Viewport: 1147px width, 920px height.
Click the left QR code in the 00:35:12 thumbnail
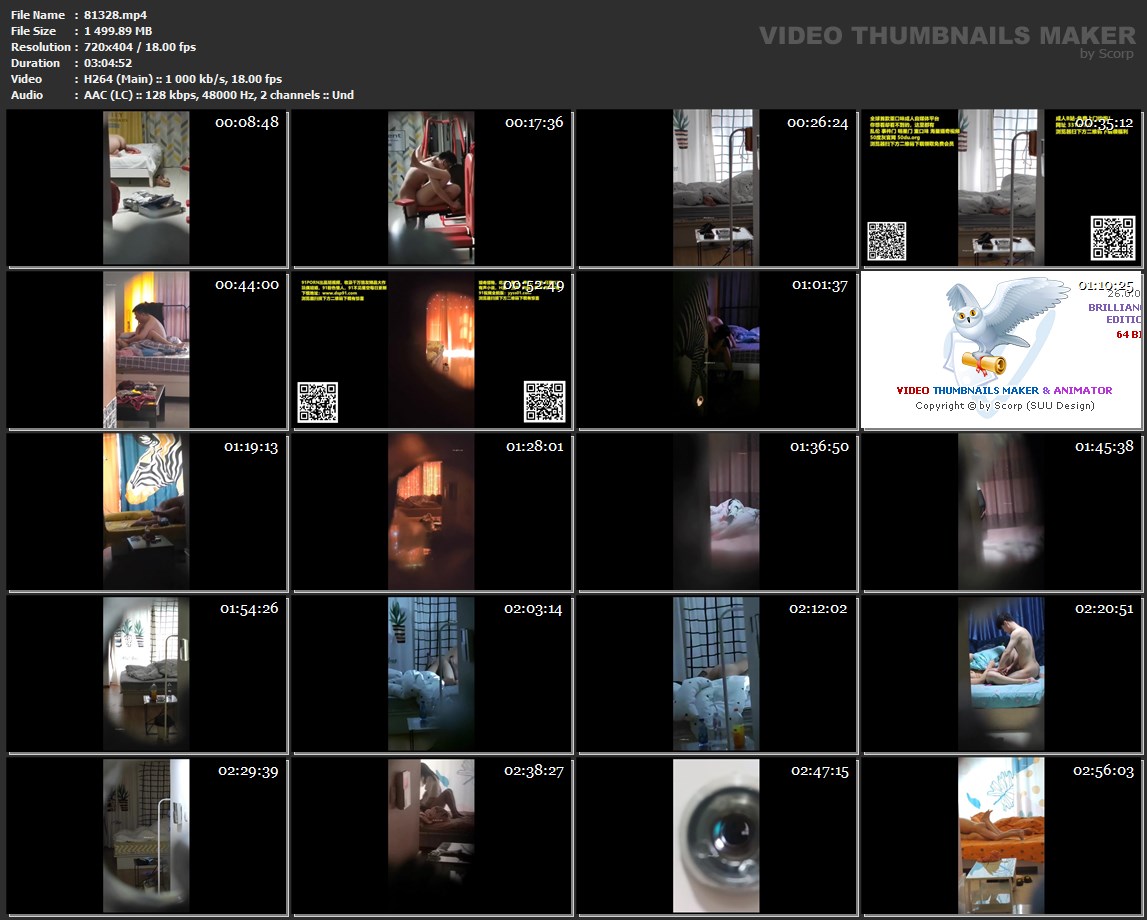coord(886,241)
